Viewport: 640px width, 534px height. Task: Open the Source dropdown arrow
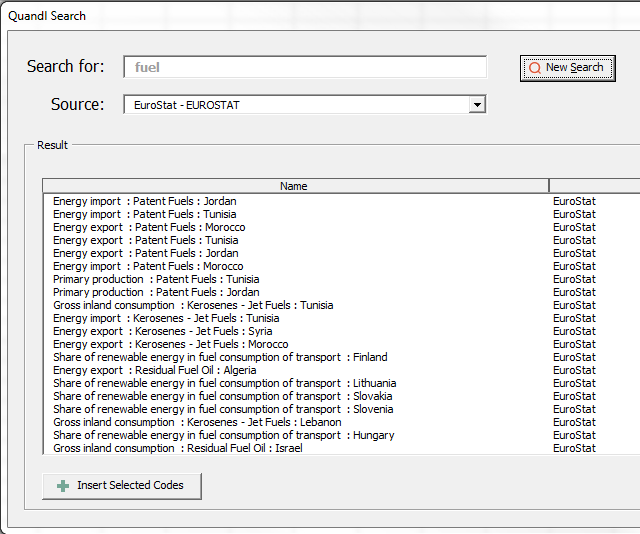point(477,105)
